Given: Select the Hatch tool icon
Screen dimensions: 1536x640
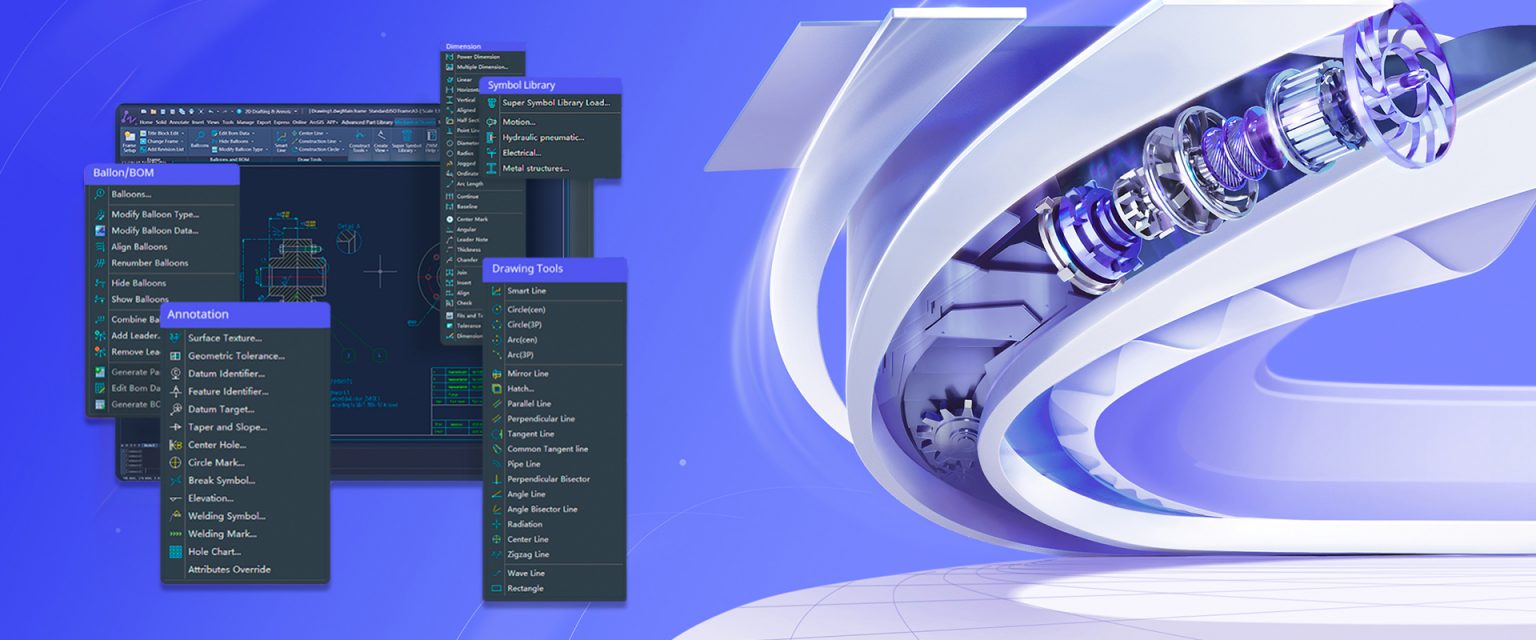Looking at the screenshot, I should 496,389.
